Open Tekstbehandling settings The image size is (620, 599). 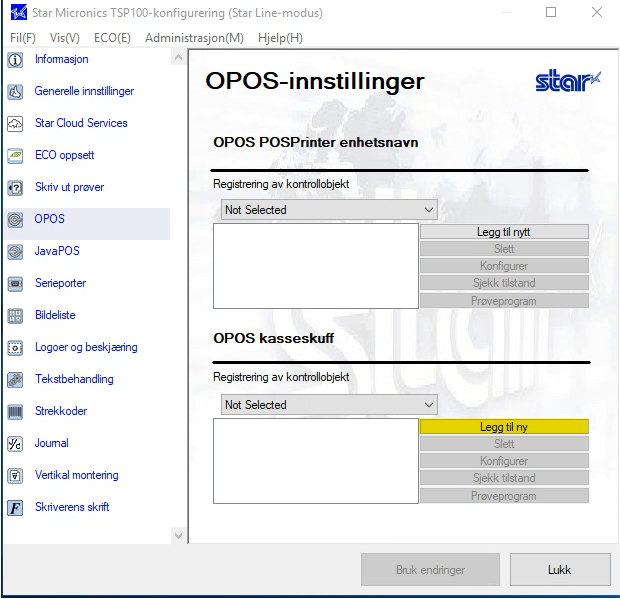click(x=74, y=379)
